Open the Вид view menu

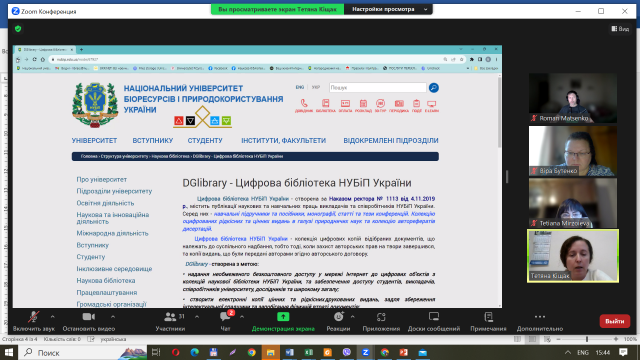(x=620, y=29)
